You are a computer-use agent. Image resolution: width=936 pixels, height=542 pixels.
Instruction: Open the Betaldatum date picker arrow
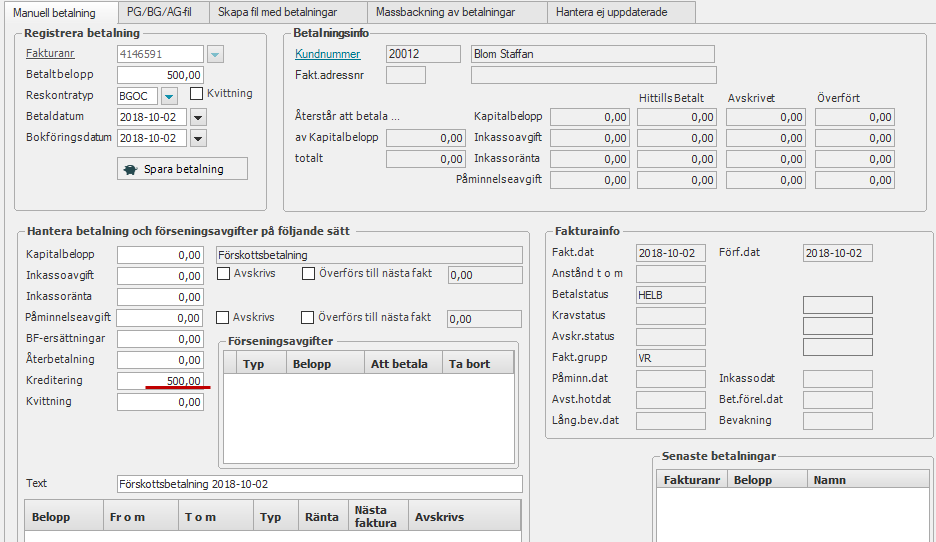click(197, 117)
